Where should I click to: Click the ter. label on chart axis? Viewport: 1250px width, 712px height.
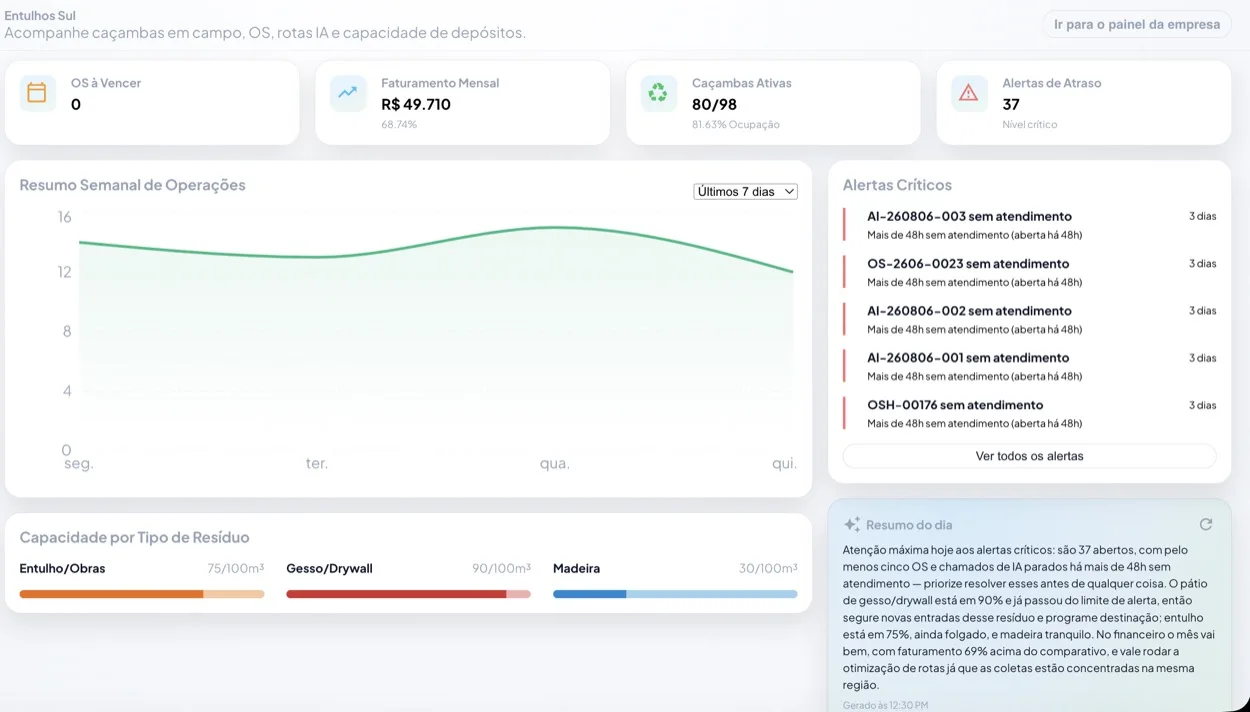click(317, 464)
